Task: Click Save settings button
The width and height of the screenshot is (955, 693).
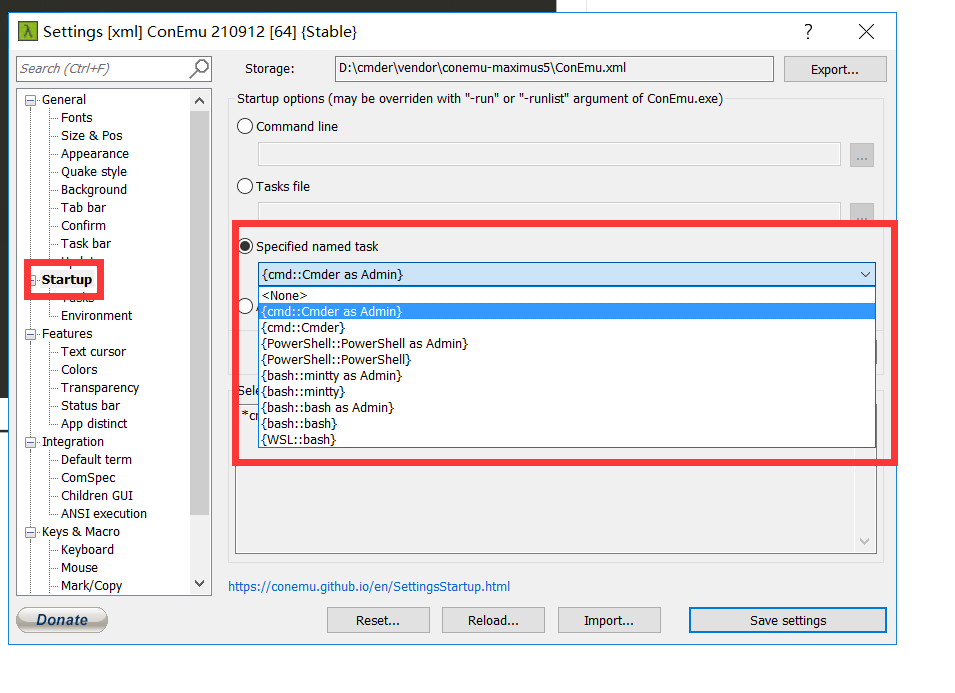Action: tap(788, 620)
